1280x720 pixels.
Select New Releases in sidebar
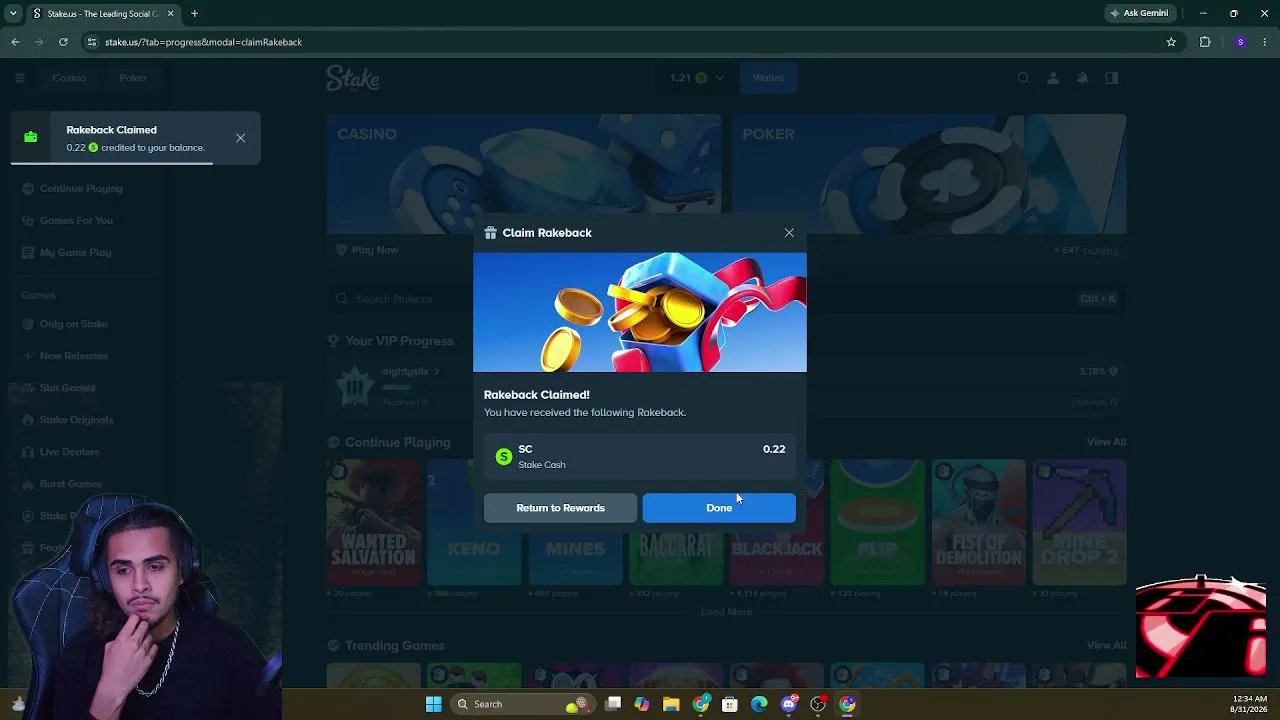(x=73, y=356)
